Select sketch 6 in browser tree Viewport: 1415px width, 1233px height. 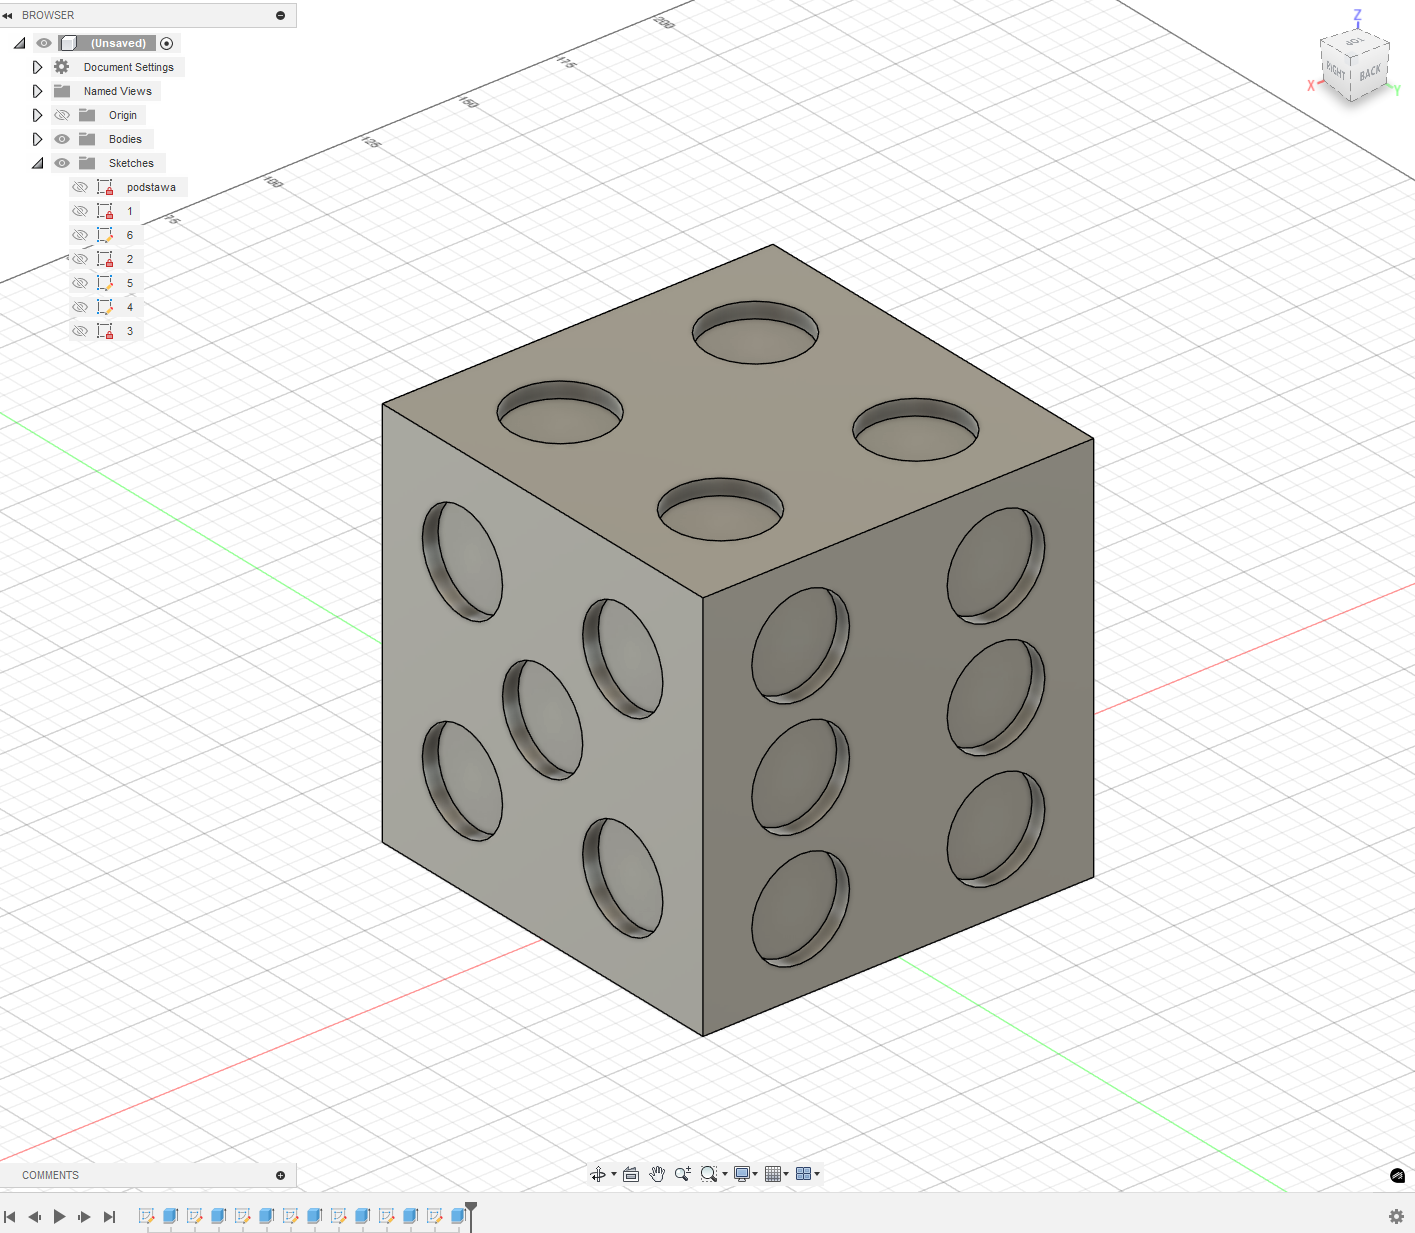pos(129,235)
